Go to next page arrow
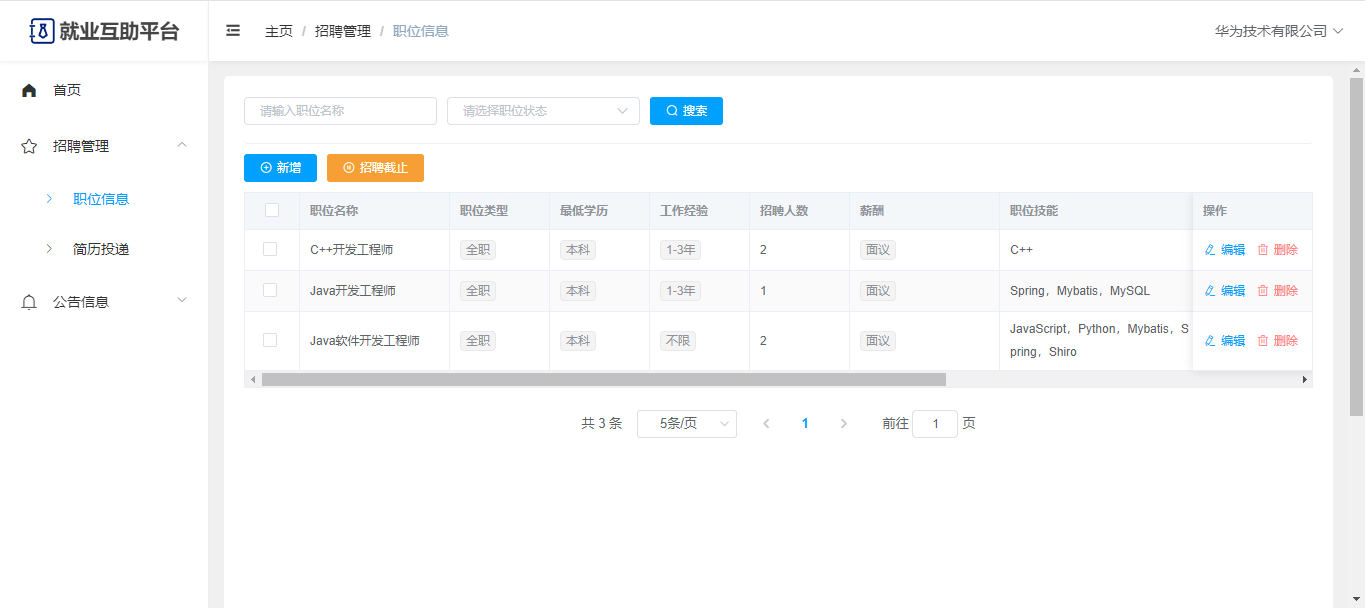The width and height of the screenshot is (1365, 608). tap(843, 424)
